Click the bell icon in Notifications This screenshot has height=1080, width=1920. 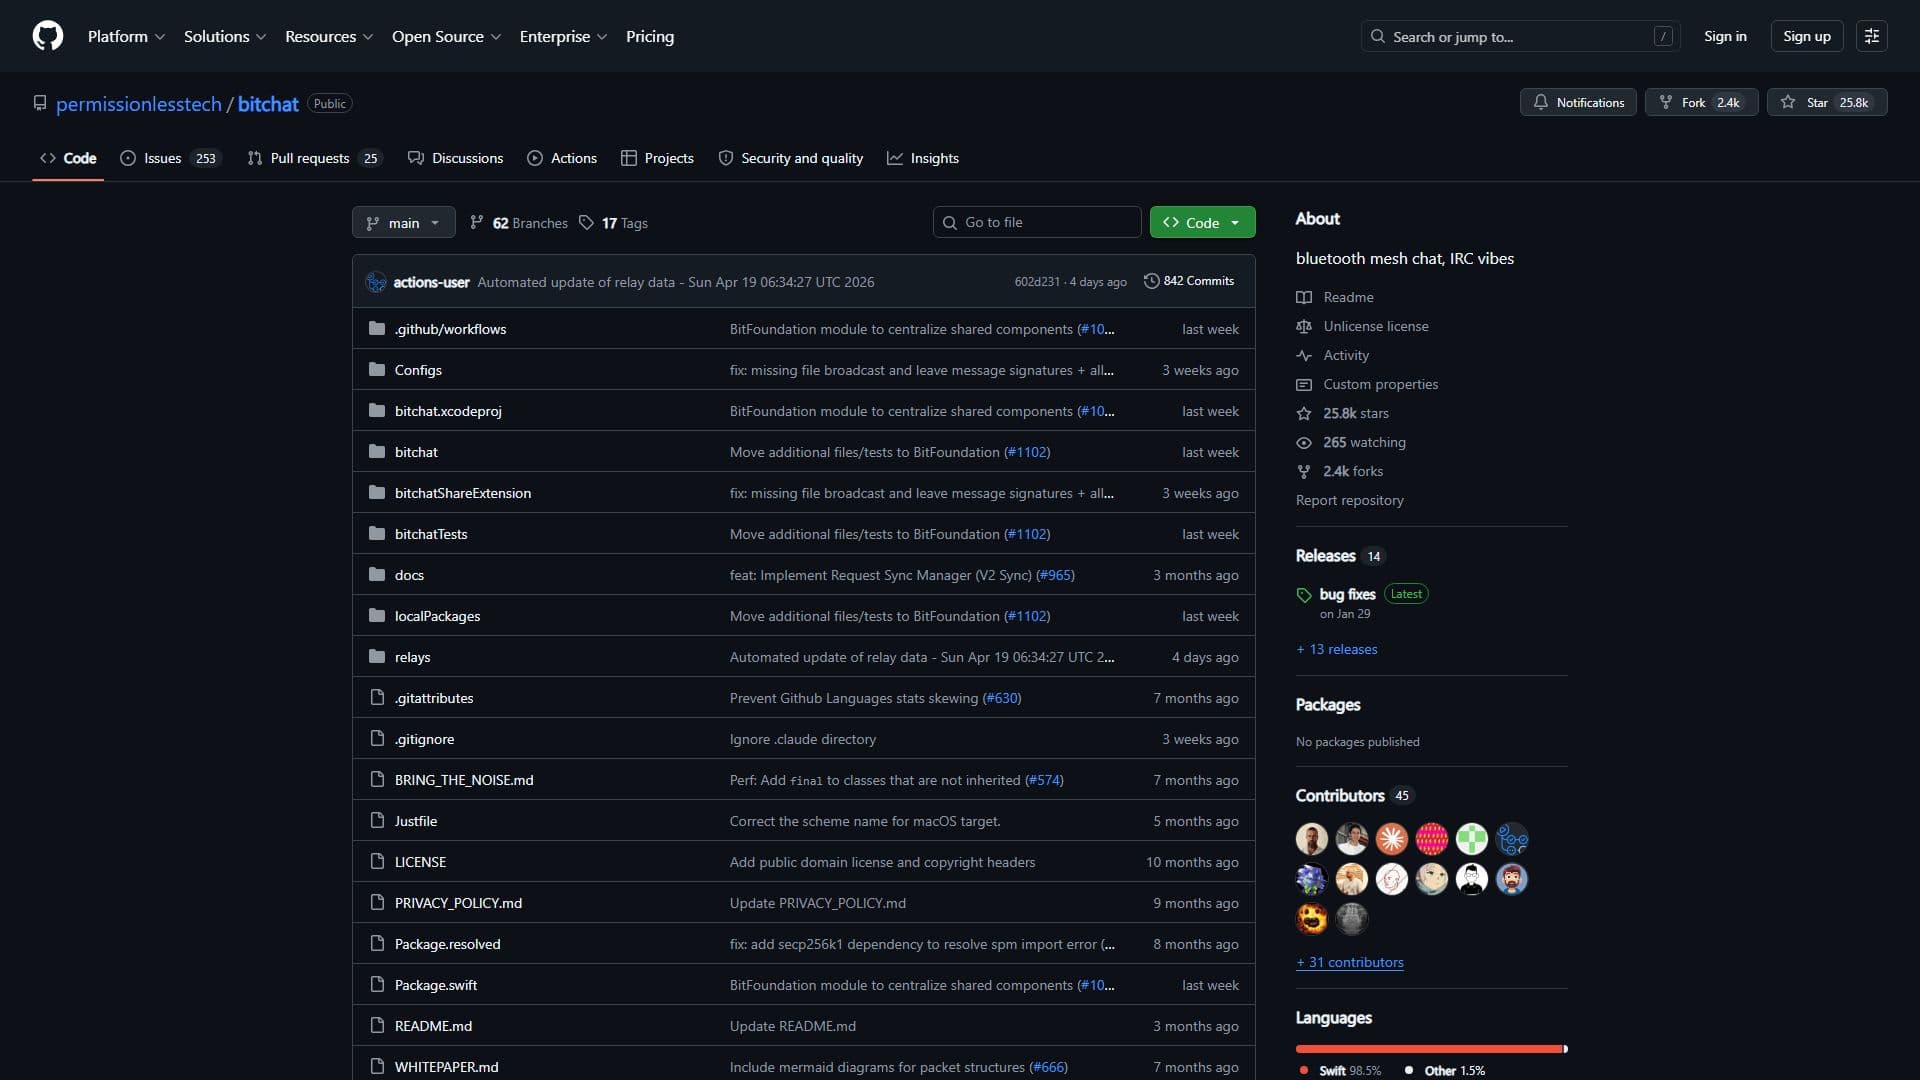pyautogui.click(x=1541, y=102)
